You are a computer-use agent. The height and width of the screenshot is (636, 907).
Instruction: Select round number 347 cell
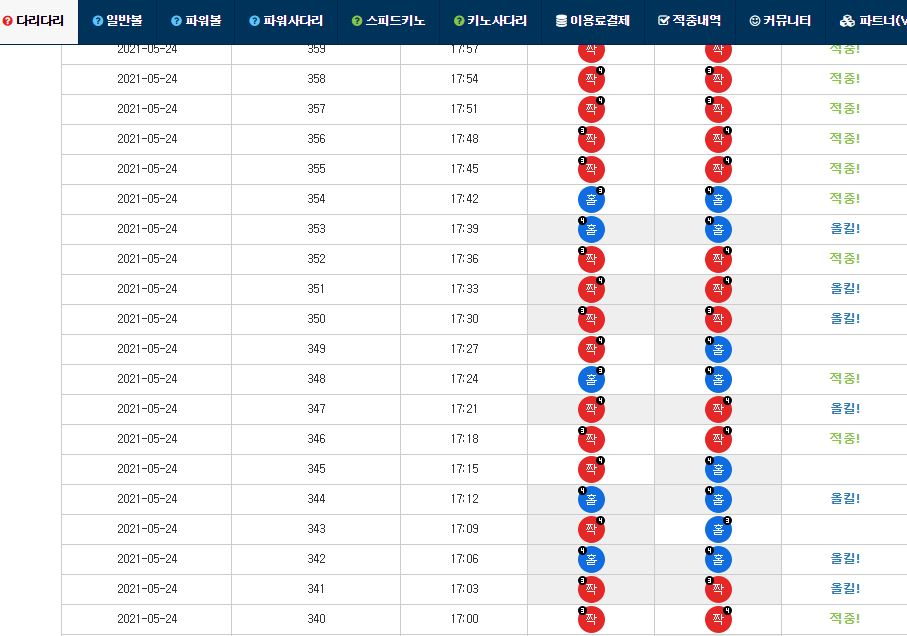(x=316, y=409)
